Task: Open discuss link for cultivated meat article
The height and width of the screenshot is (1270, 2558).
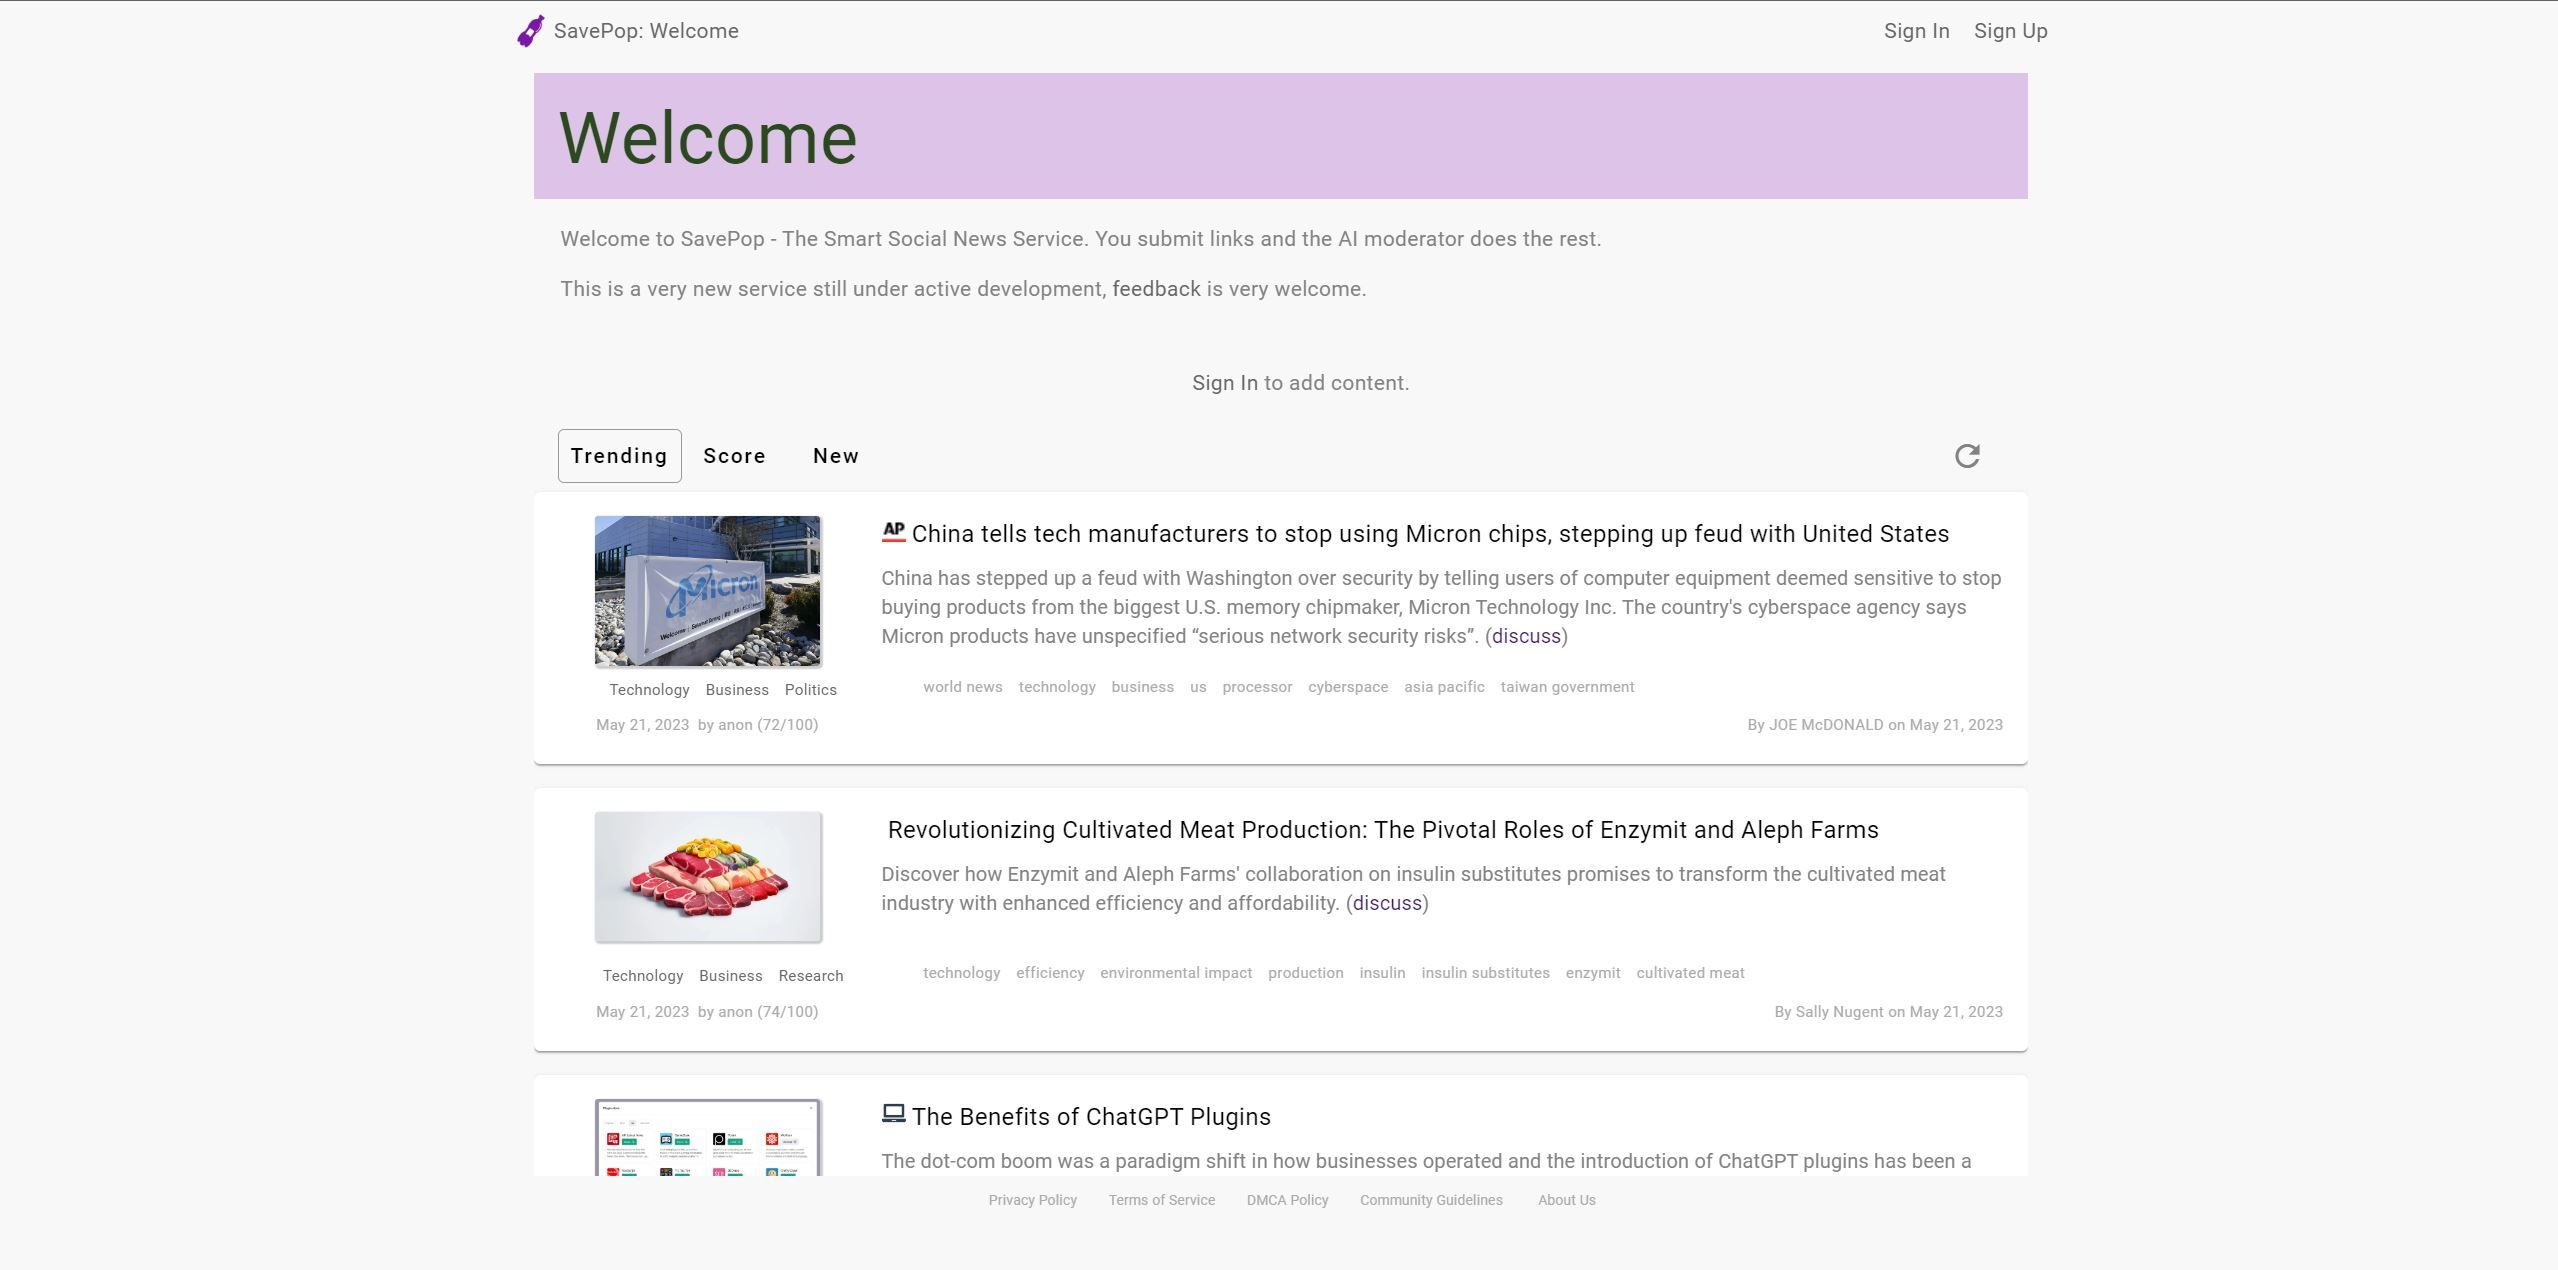Action: (x=1386, y=903)
